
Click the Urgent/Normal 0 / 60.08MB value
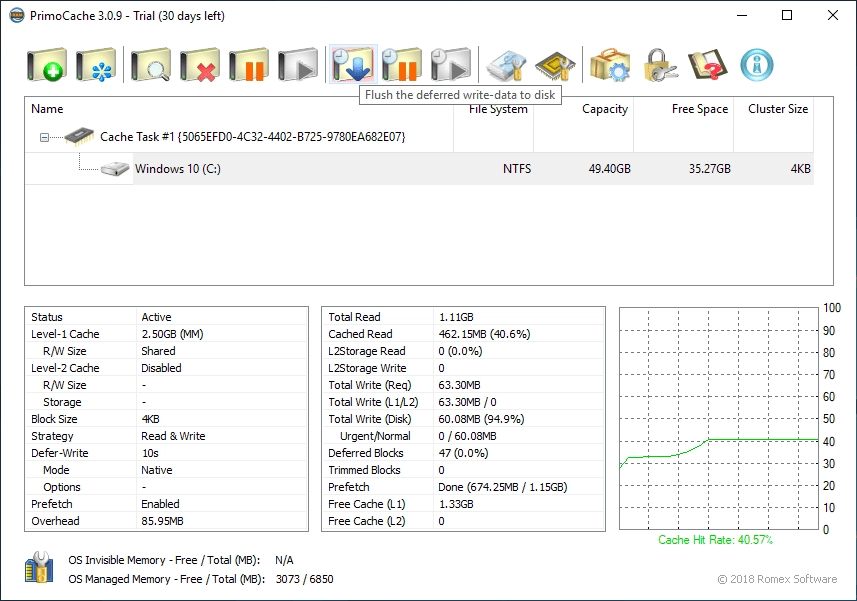467,436
